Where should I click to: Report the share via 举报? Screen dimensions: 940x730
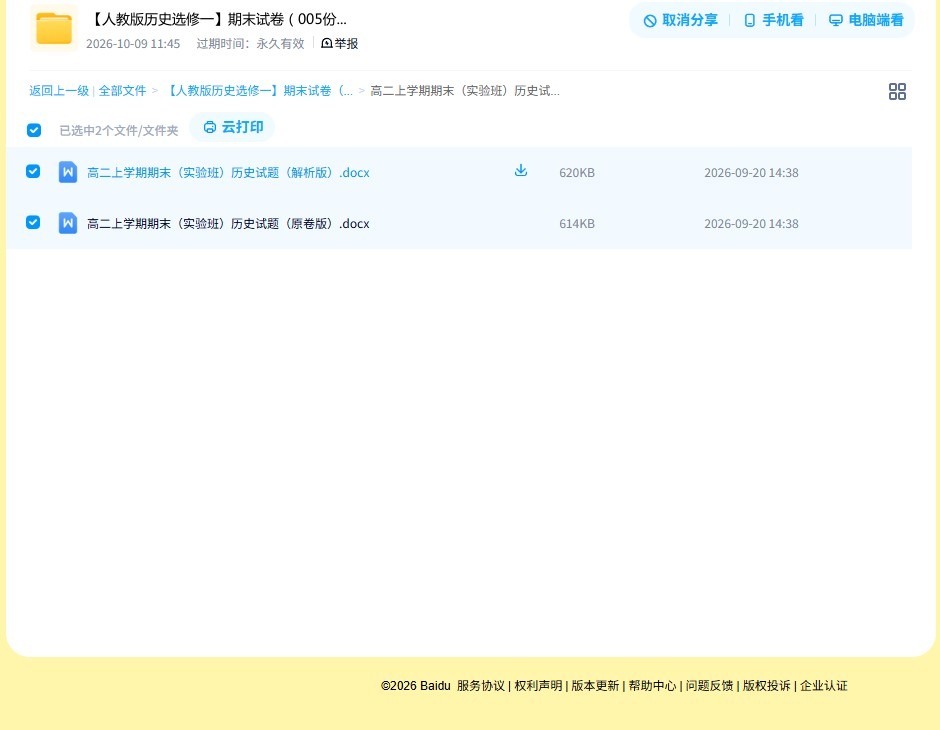[339, 44]
